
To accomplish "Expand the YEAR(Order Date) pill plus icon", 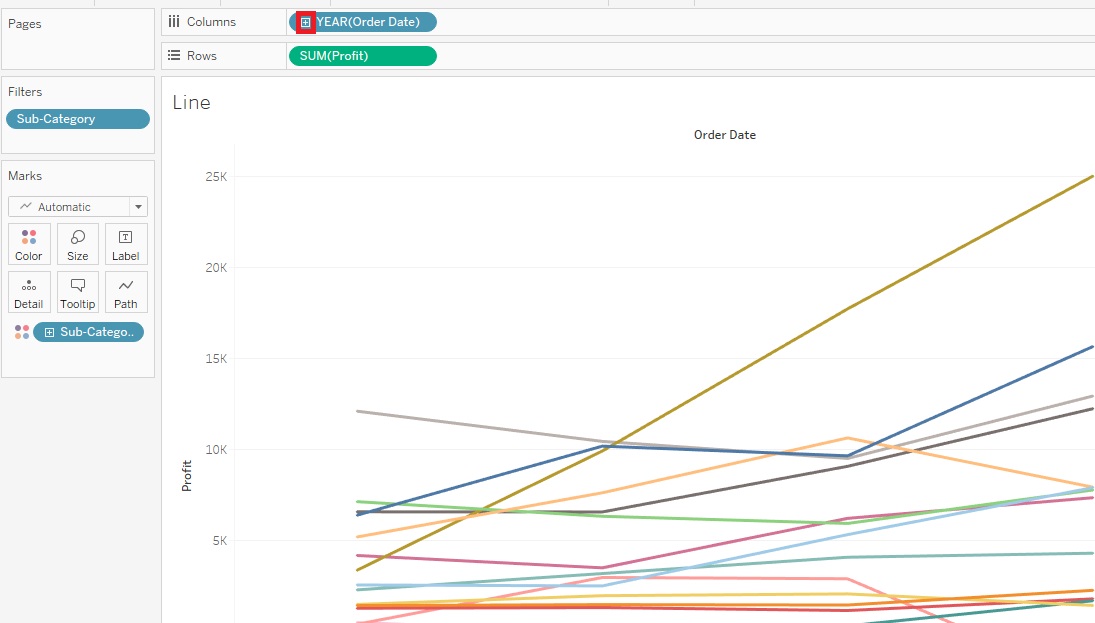I will pos(305,22).
